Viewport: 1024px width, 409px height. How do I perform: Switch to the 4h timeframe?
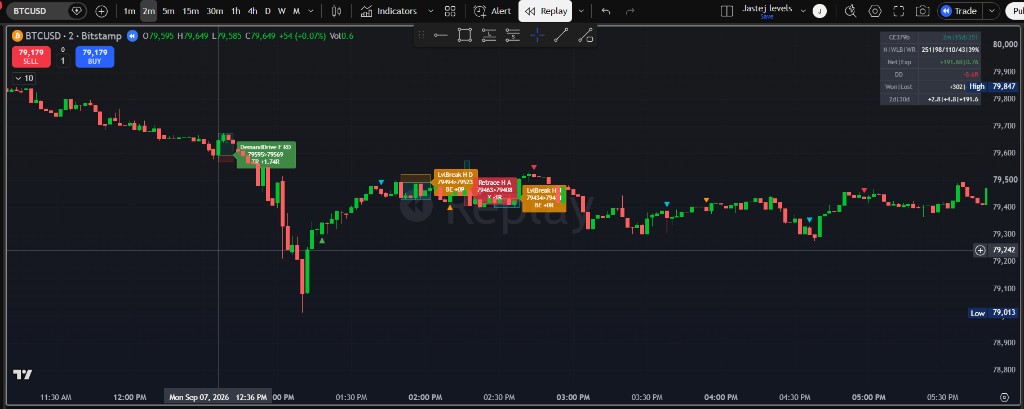tap(252, 11)
